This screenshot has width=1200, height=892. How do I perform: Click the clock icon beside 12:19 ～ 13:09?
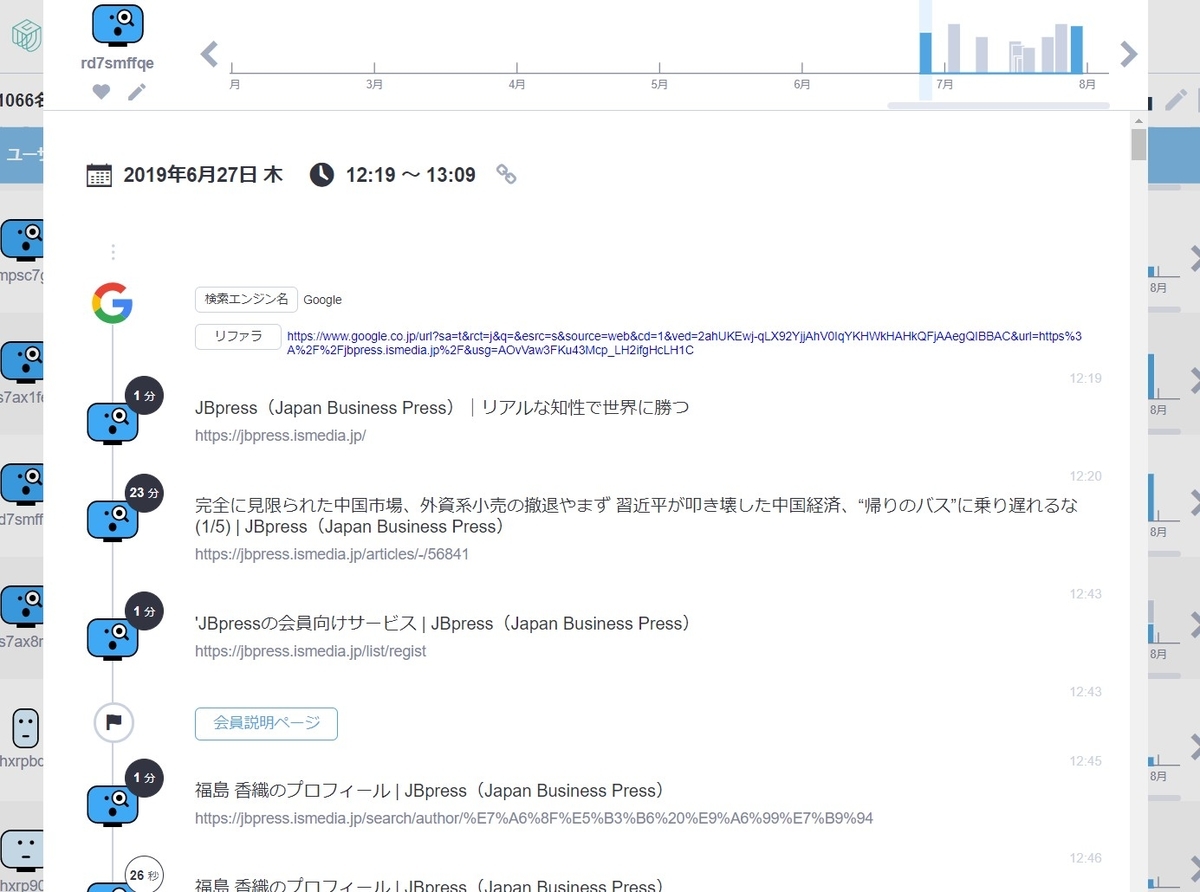[321, 175]
